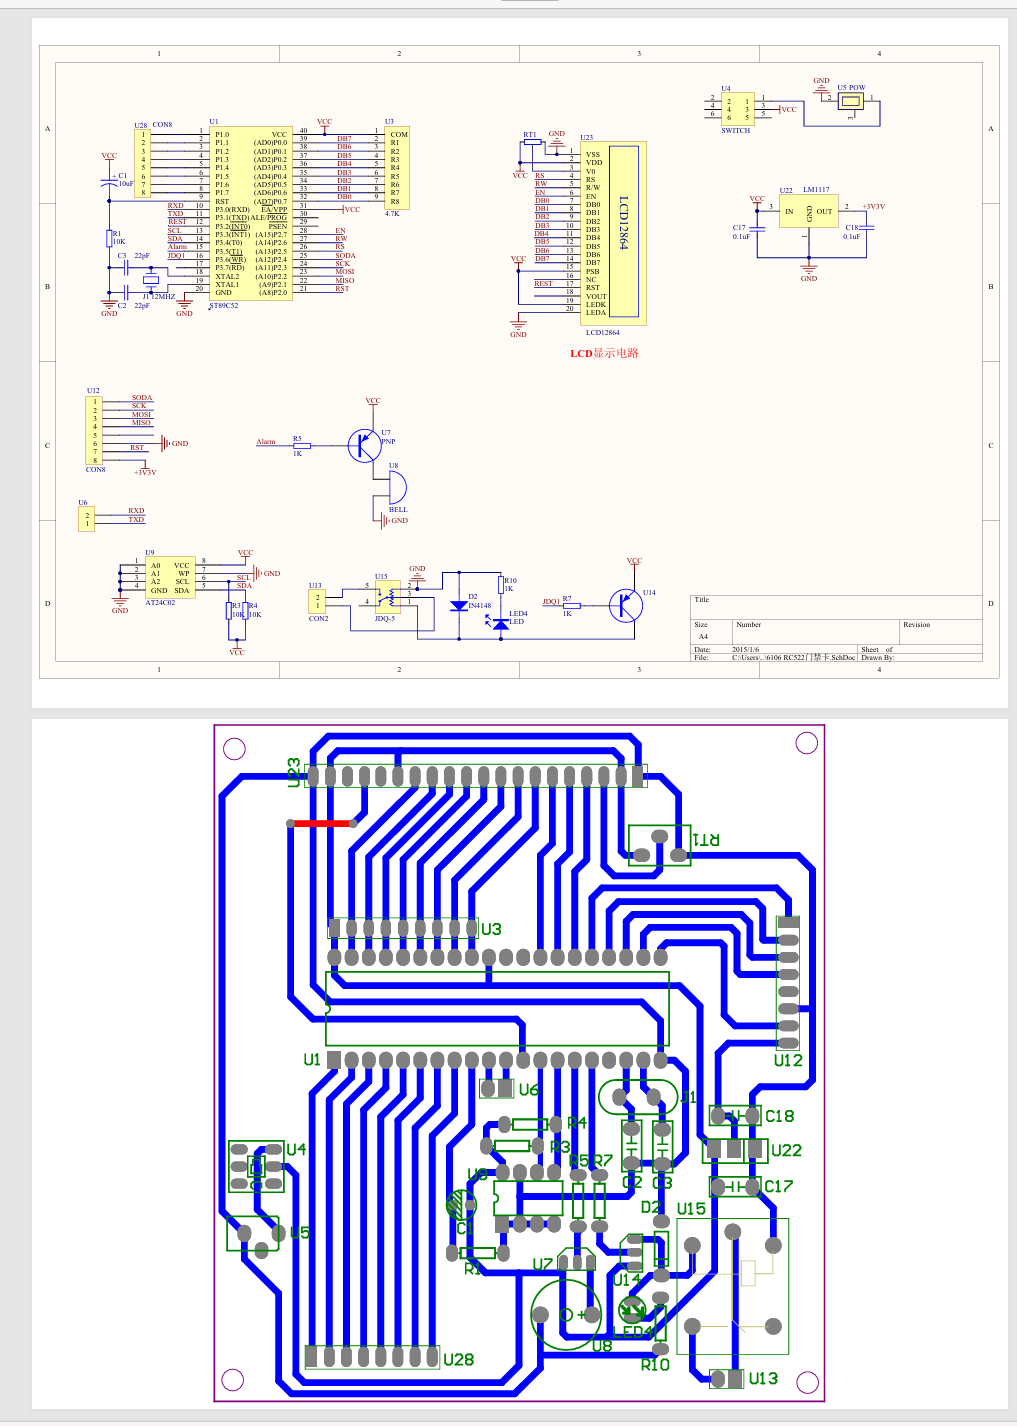Select the red LCD circuit caption text
Image resolution: width=1017 pixels, height=1426 pixels.
click(x=604, y=354)
